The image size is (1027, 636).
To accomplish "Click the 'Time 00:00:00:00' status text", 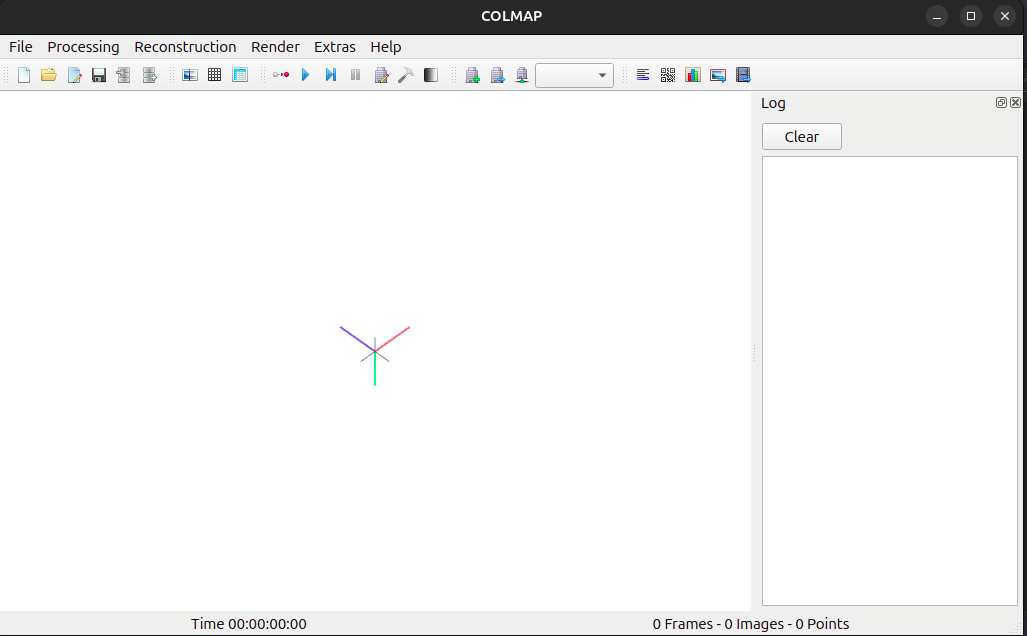I will click(x=249, y=624).
